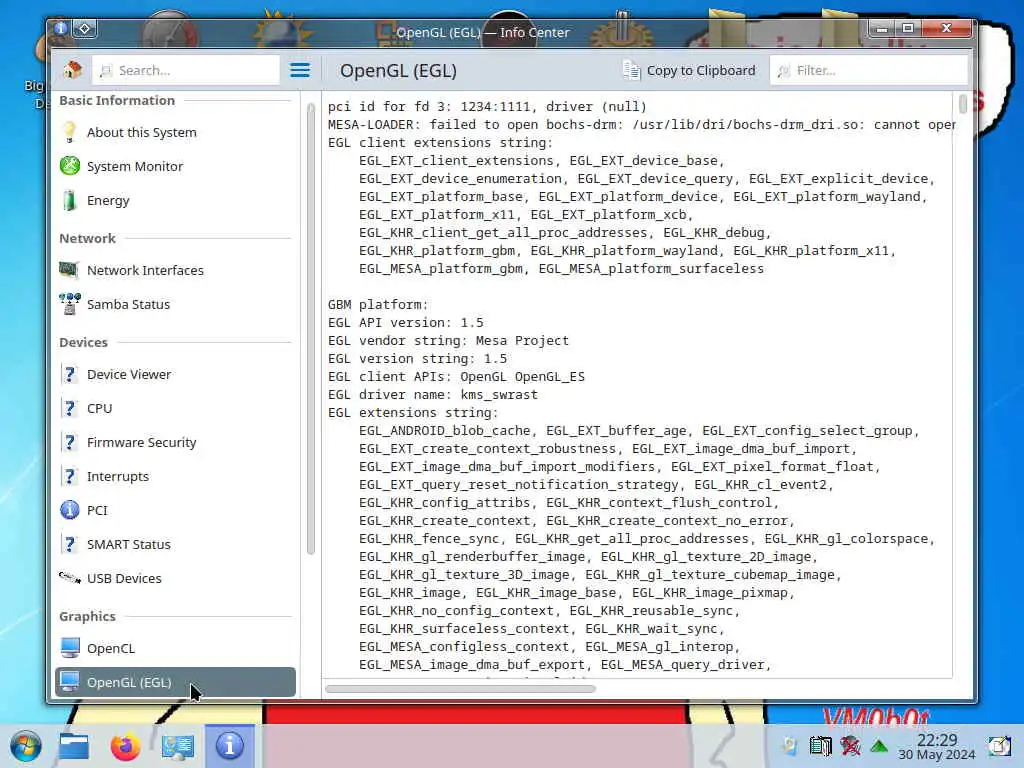Viewport: 1024px width, 768px height.
Task: Open the file manager from taskbar
Action: click(74, 746)
